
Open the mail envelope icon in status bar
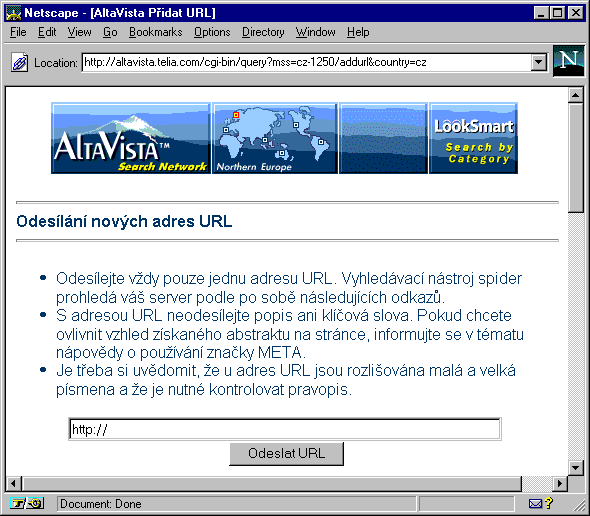535,504
